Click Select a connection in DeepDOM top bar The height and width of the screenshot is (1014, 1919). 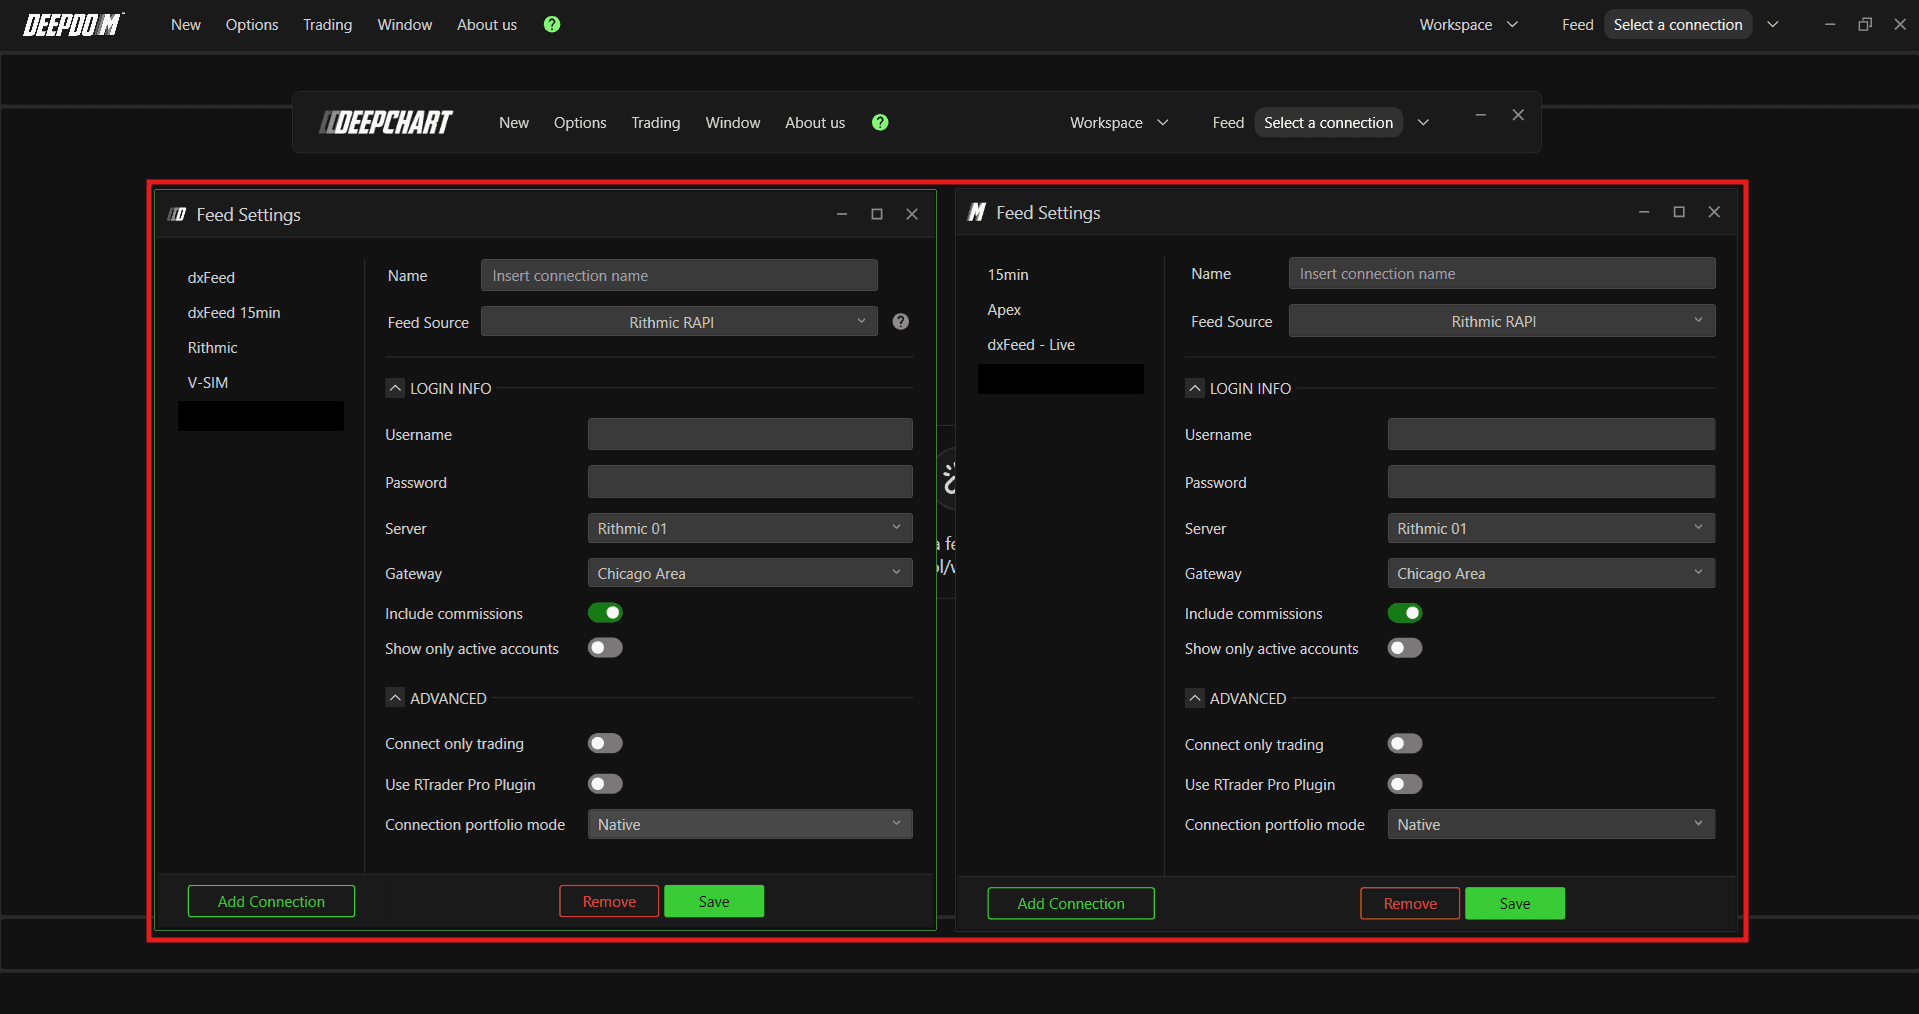(x=1678, y=24)
